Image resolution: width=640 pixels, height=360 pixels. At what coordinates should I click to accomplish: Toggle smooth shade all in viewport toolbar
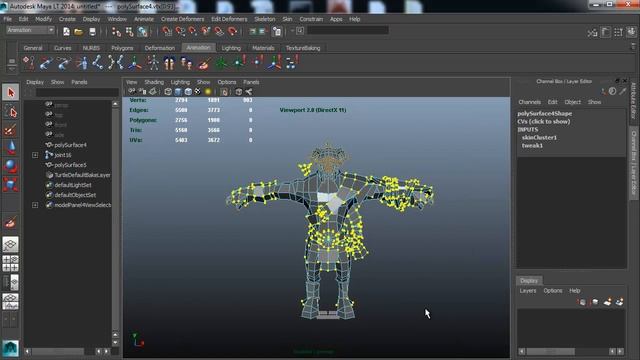click(x=178, y=91)
